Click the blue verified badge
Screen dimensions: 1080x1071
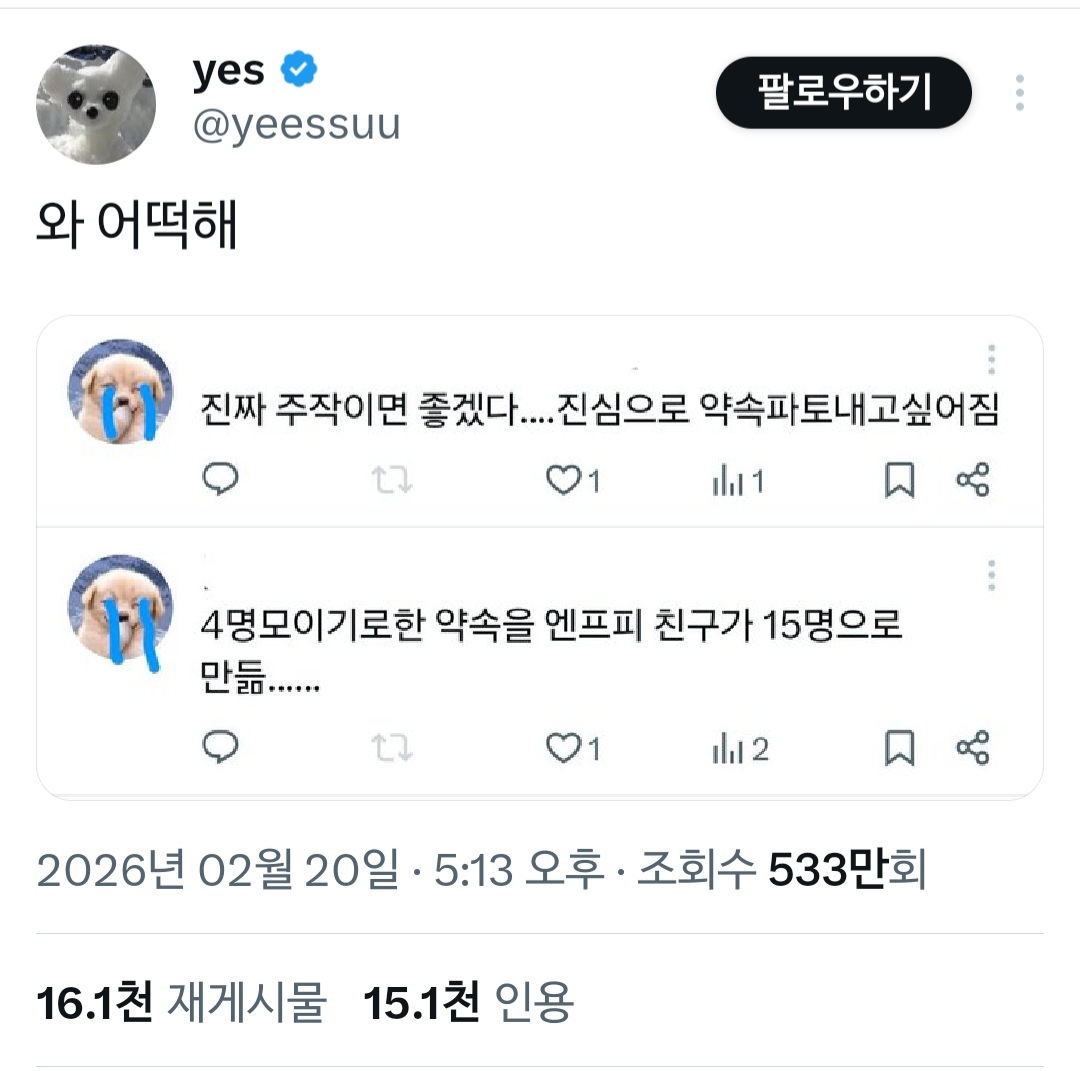(x=298, y=70)
